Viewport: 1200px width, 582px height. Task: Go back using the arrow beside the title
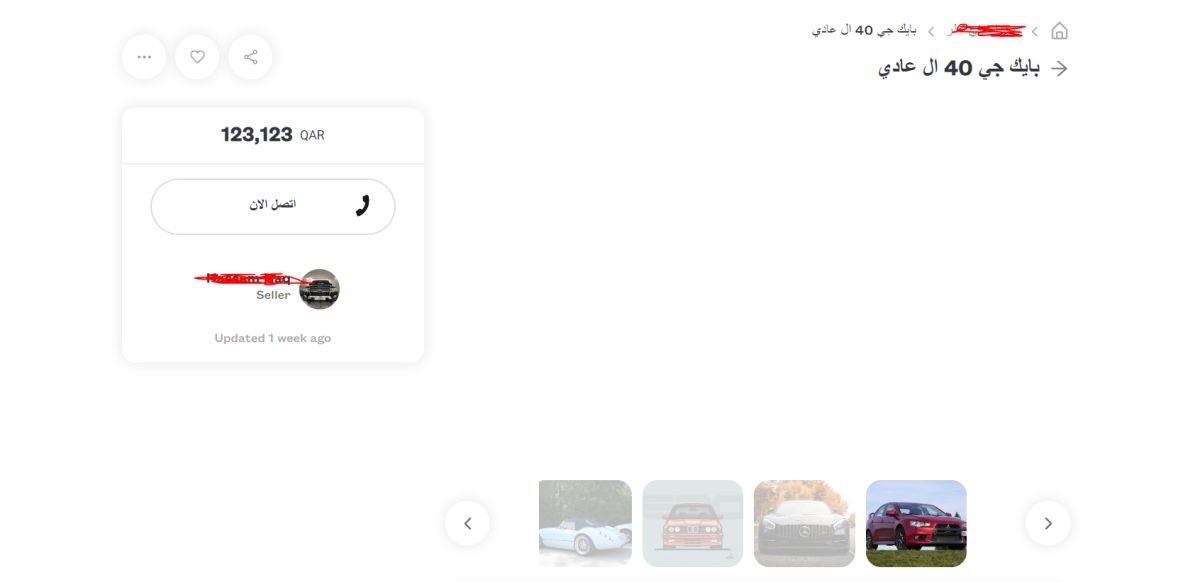[x=1060, y=68]
